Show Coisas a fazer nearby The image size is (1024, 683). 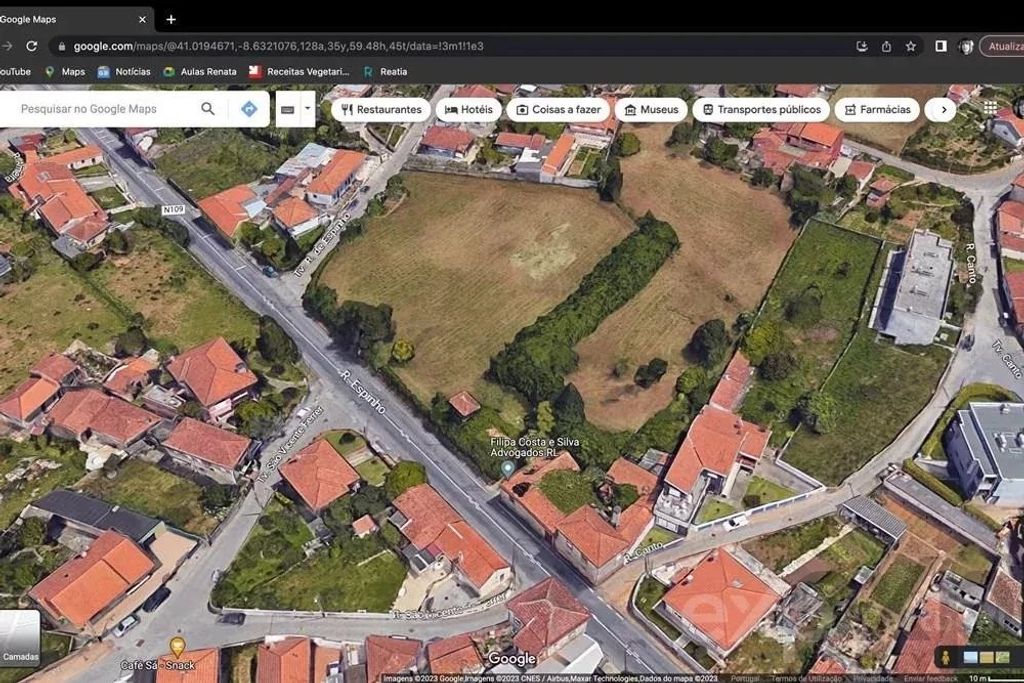coord(558,110)
